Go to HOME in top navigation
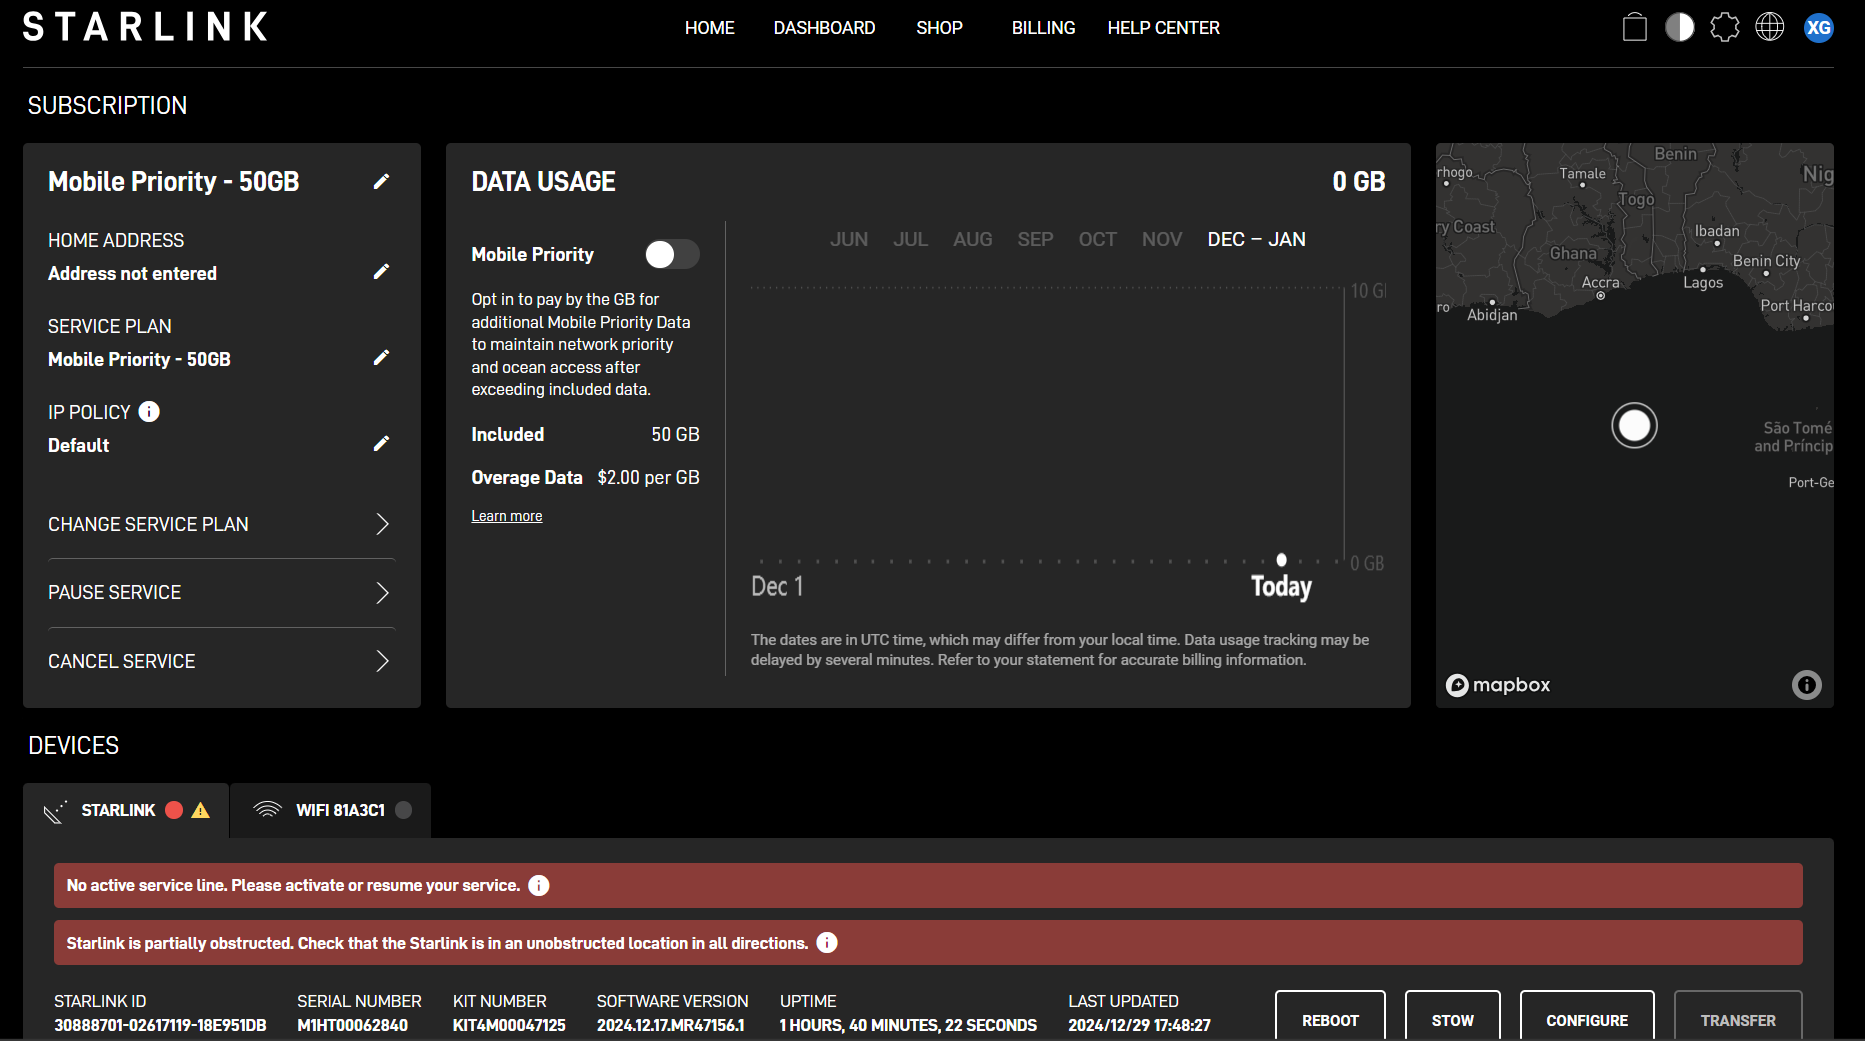Screen dimensions: 1865x1041 (710, 28)
